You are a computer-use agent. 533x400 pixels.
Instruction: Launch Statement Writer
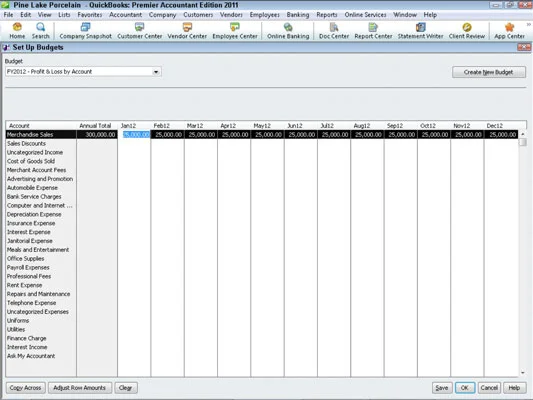pyautogui.click(x=420, y=31)
